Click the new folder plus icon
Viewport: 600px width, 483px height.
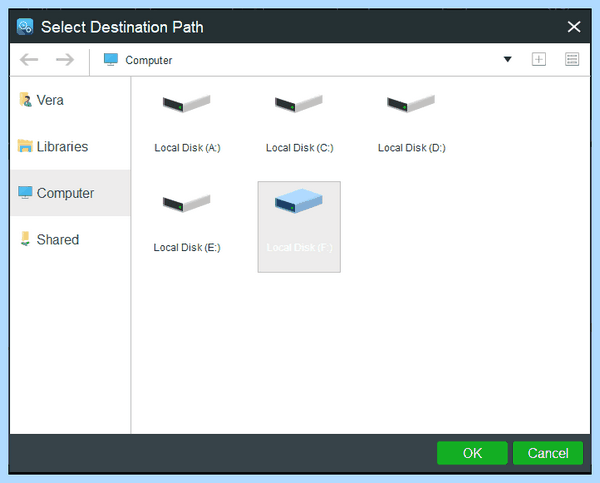[x=538, y=60]
